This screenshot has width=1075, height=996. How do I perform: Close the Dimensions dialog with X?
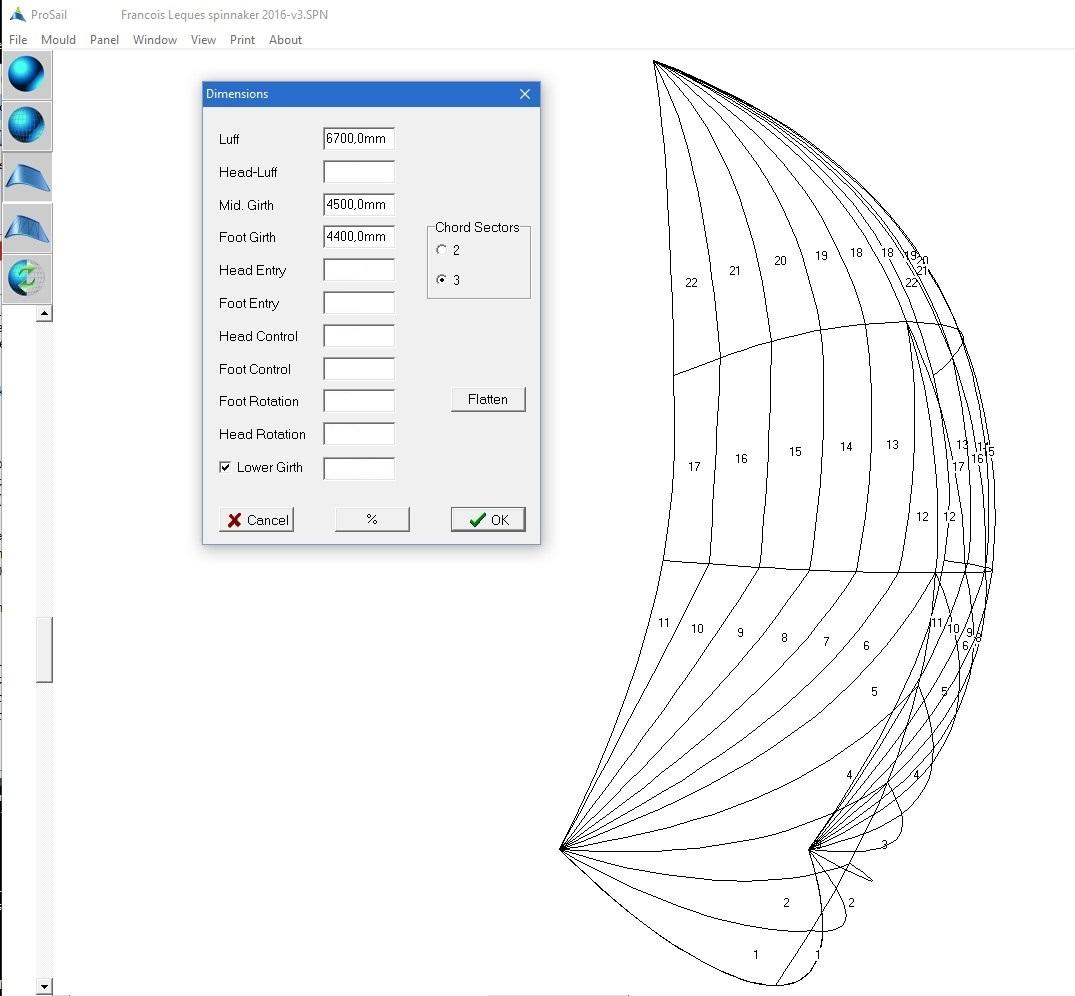525,94
